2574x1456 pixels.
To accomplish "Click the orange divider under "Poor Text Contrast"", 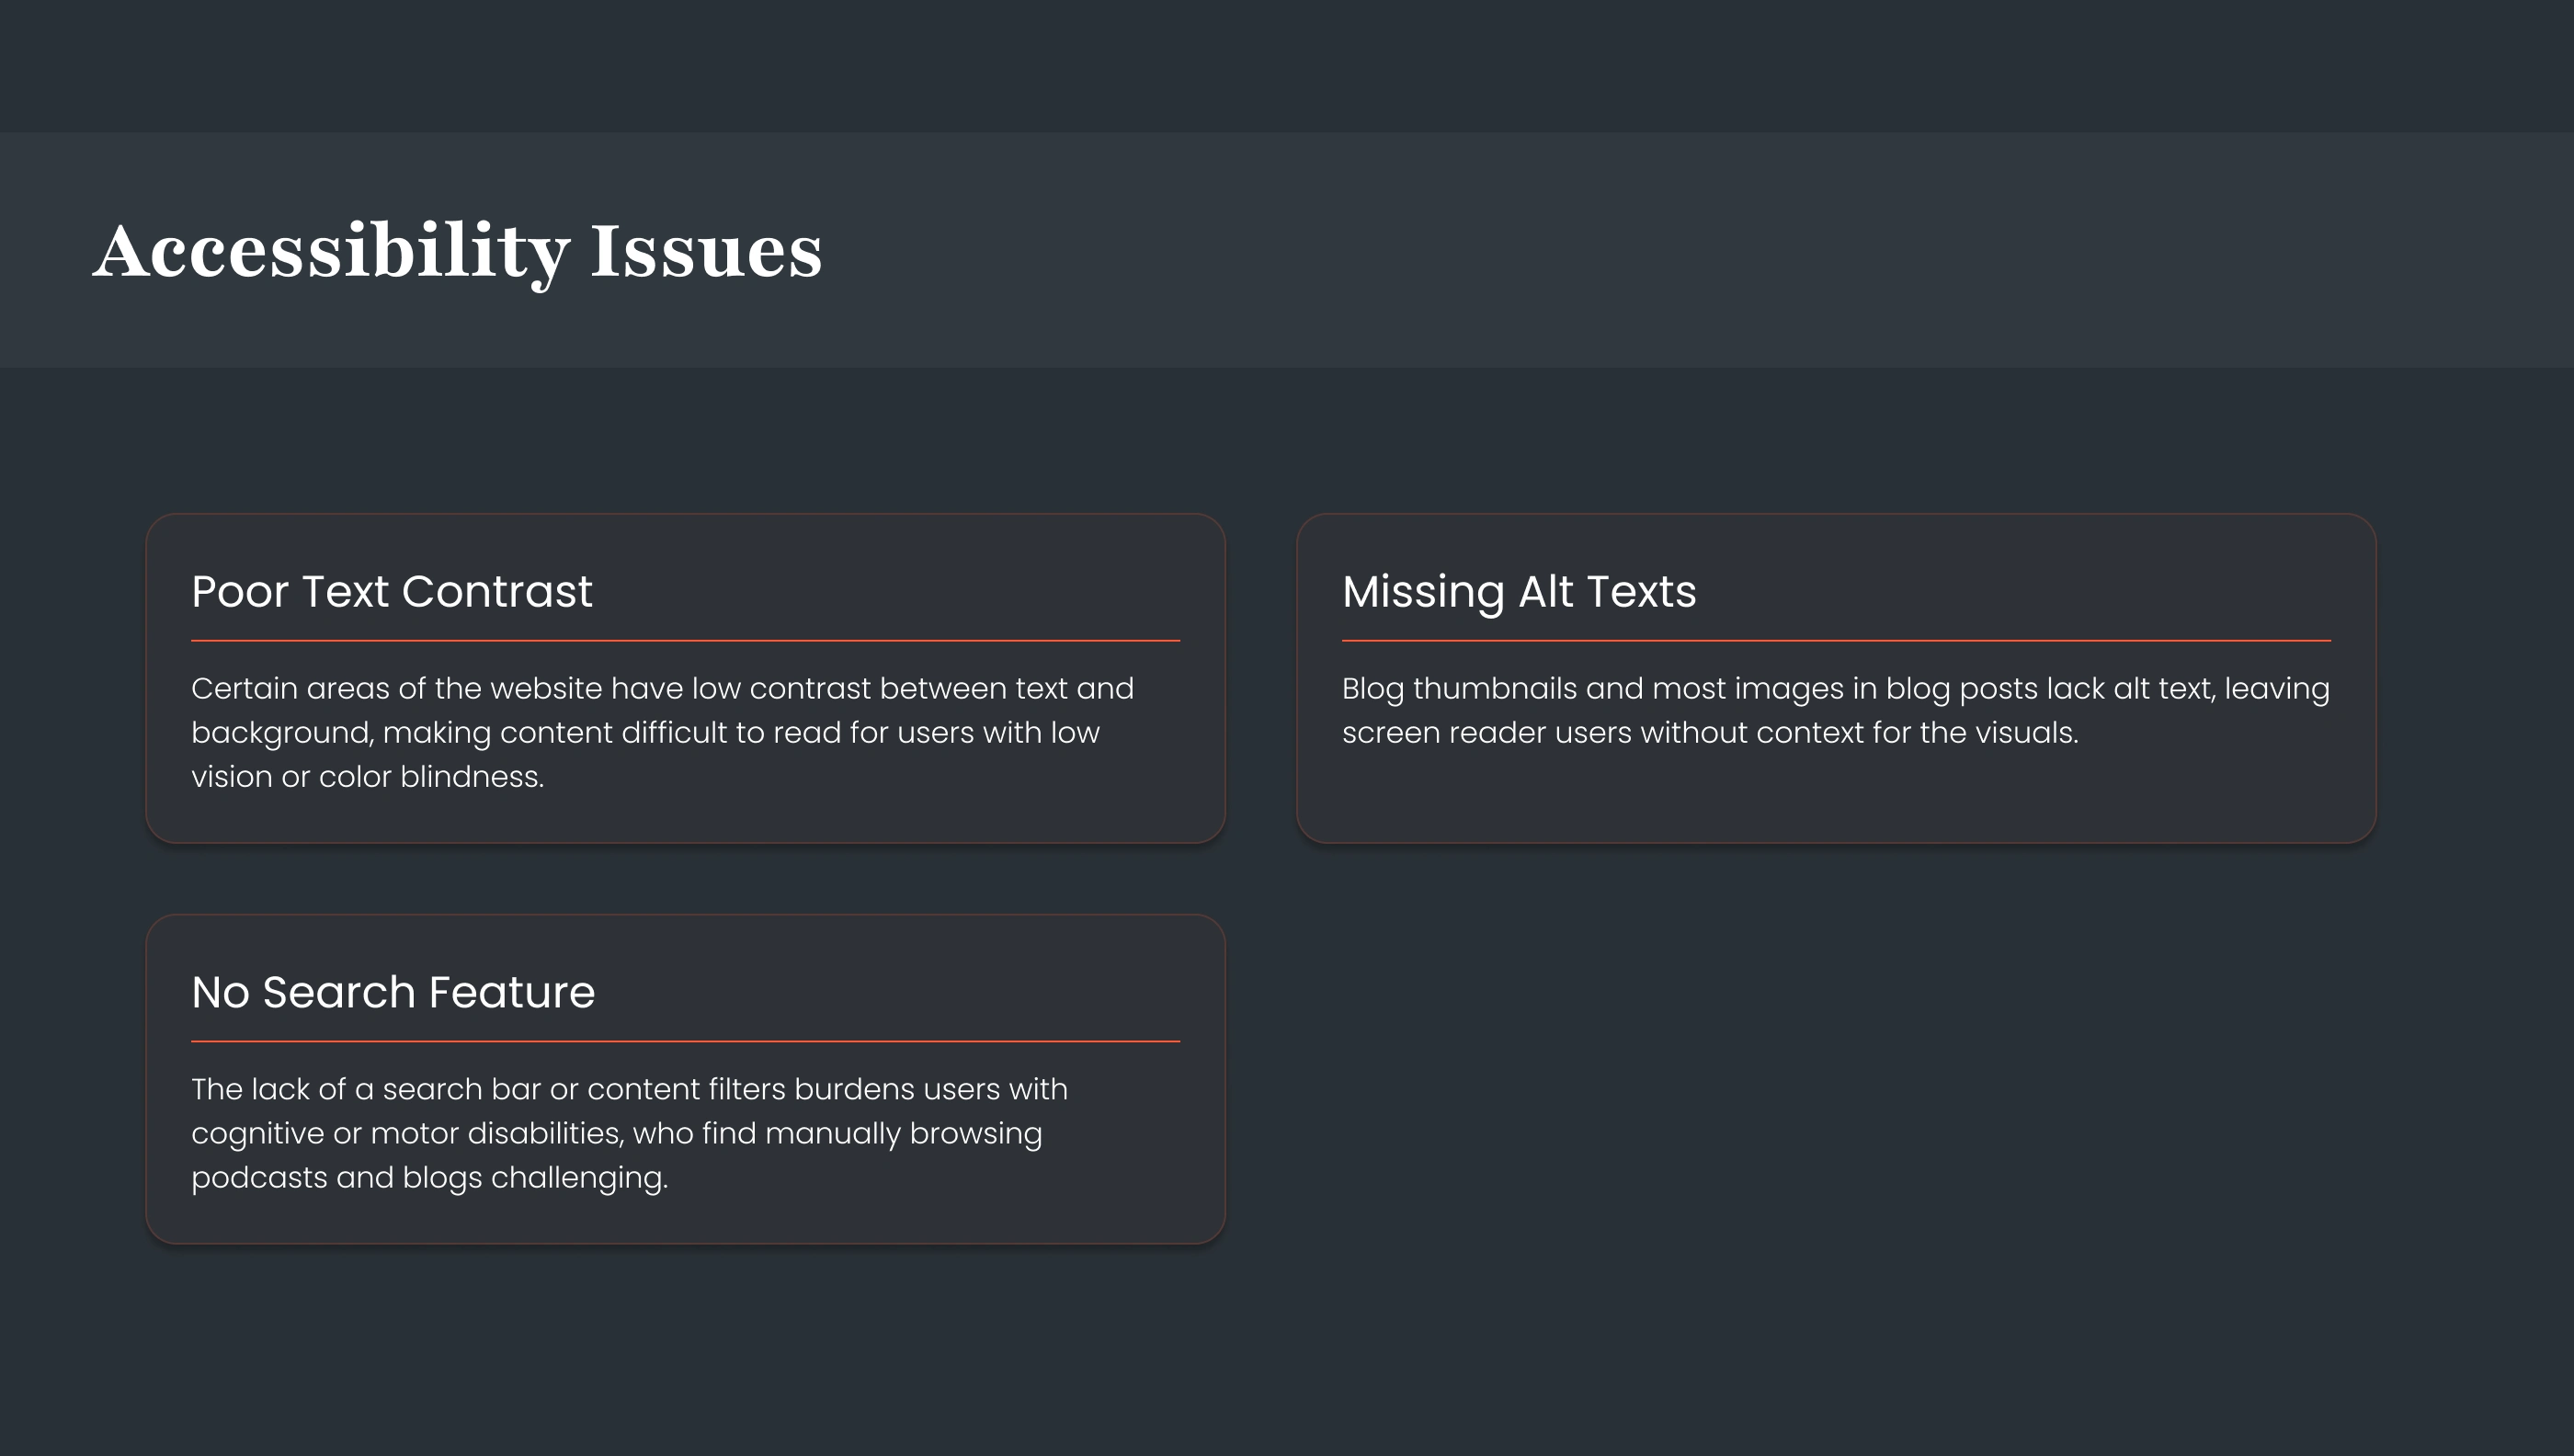I will (685, 640).
